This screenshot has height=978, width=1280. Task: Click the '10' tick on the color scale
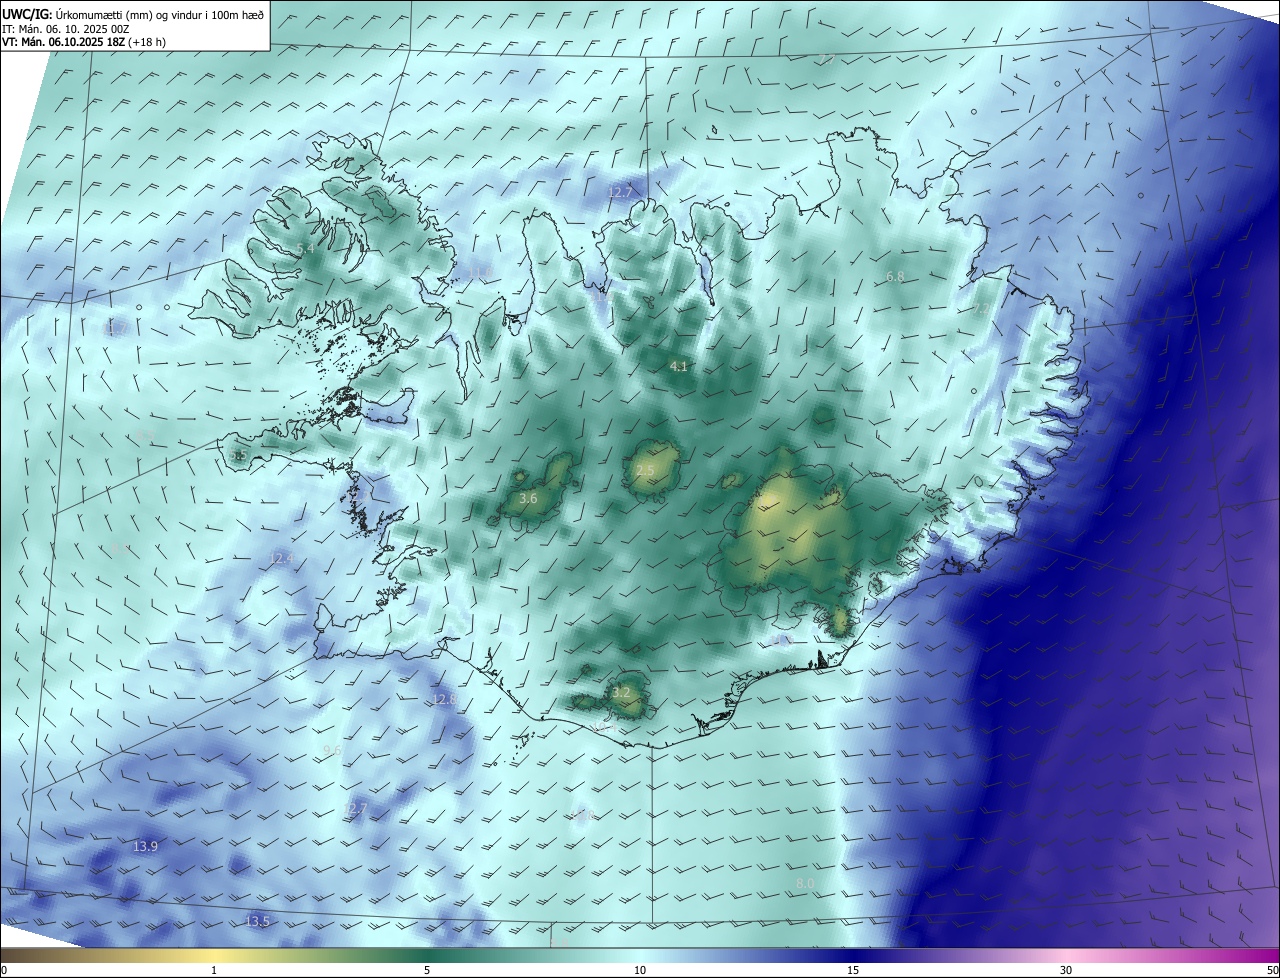640,970
